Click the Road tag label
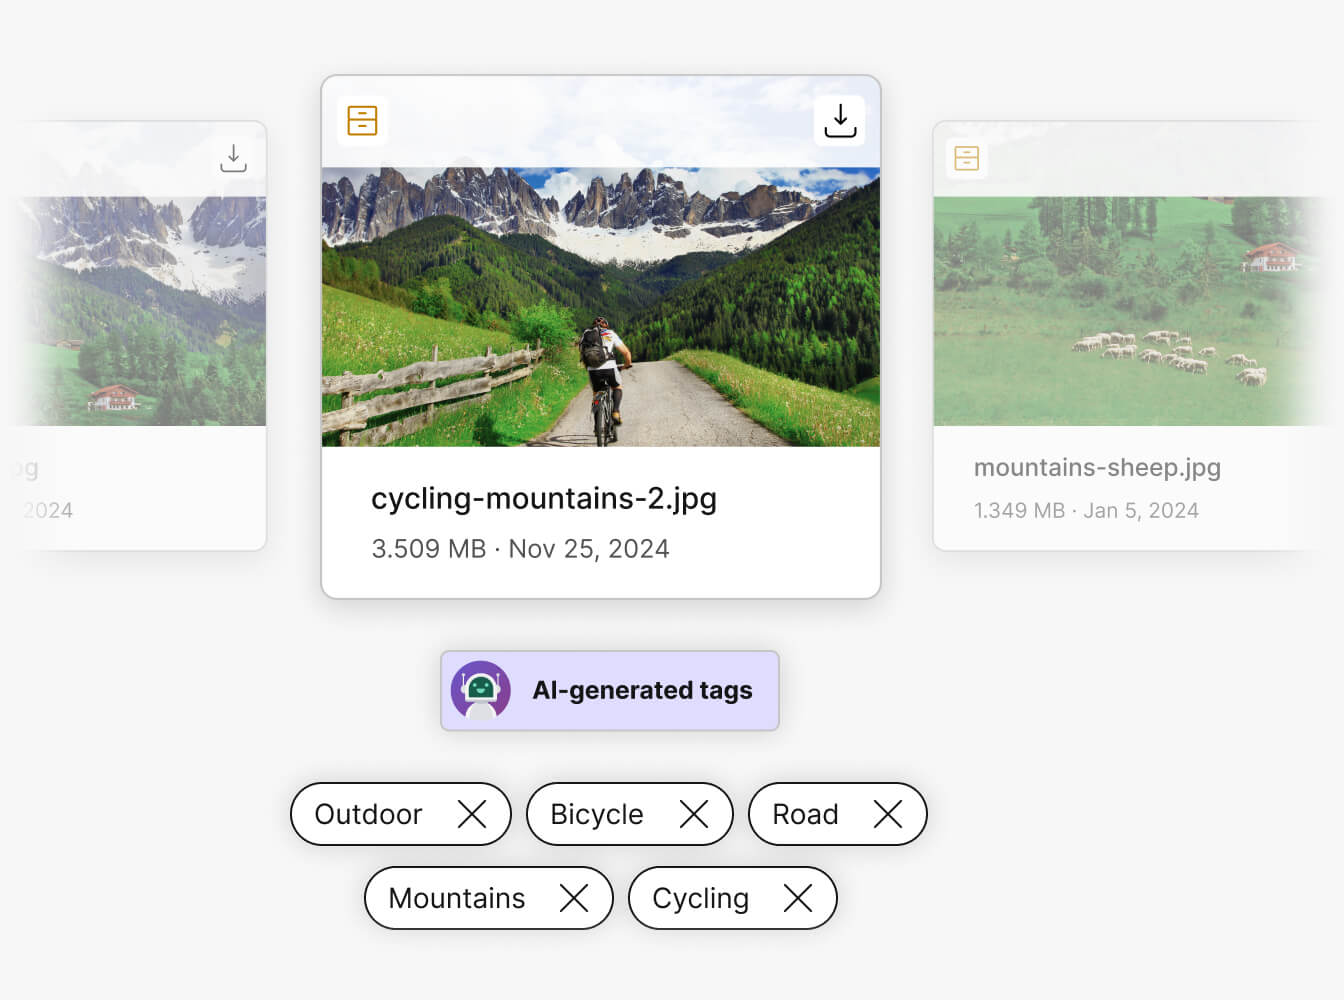This screenshot has width=1344, height=1000. pyautogui.click(x=805, y=814)
